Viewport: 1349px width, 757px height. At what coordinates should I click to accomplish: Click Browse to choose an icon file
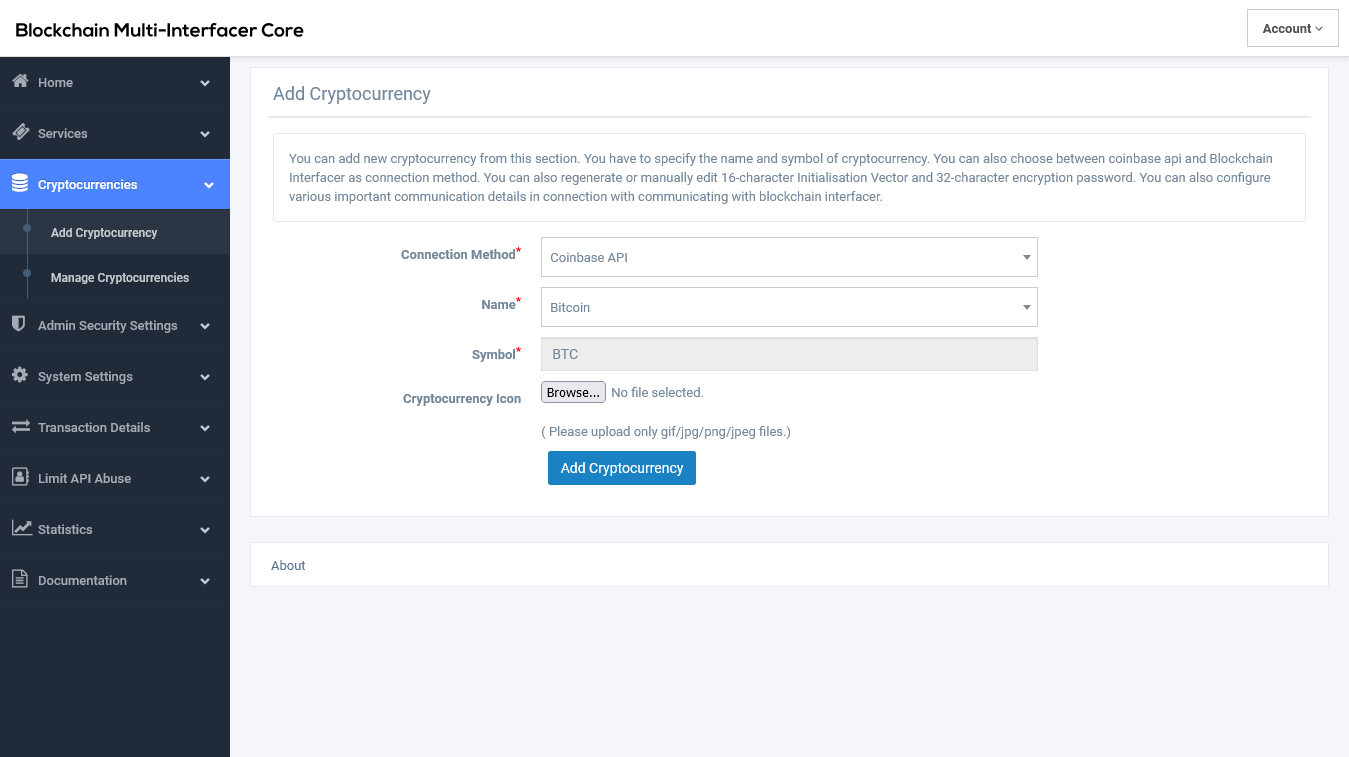click(572, 391)
